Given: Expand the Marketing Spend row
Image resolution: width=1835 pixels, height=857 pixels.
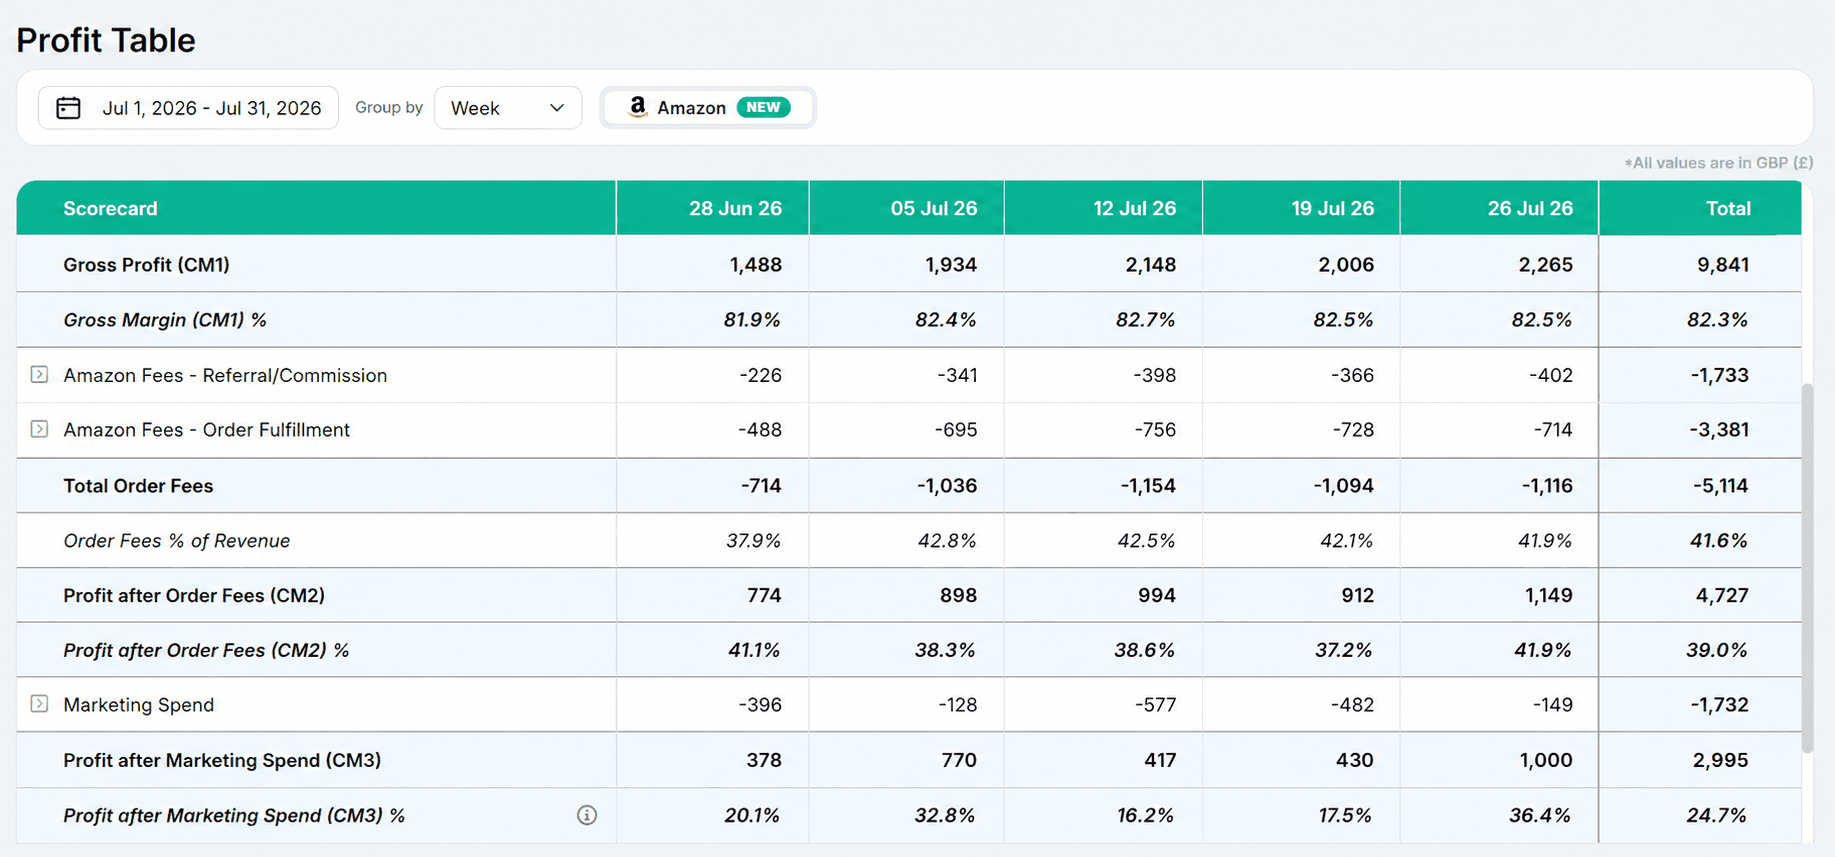Looking at the screenshot, I should pyautogui.click(x=39, y=704).
